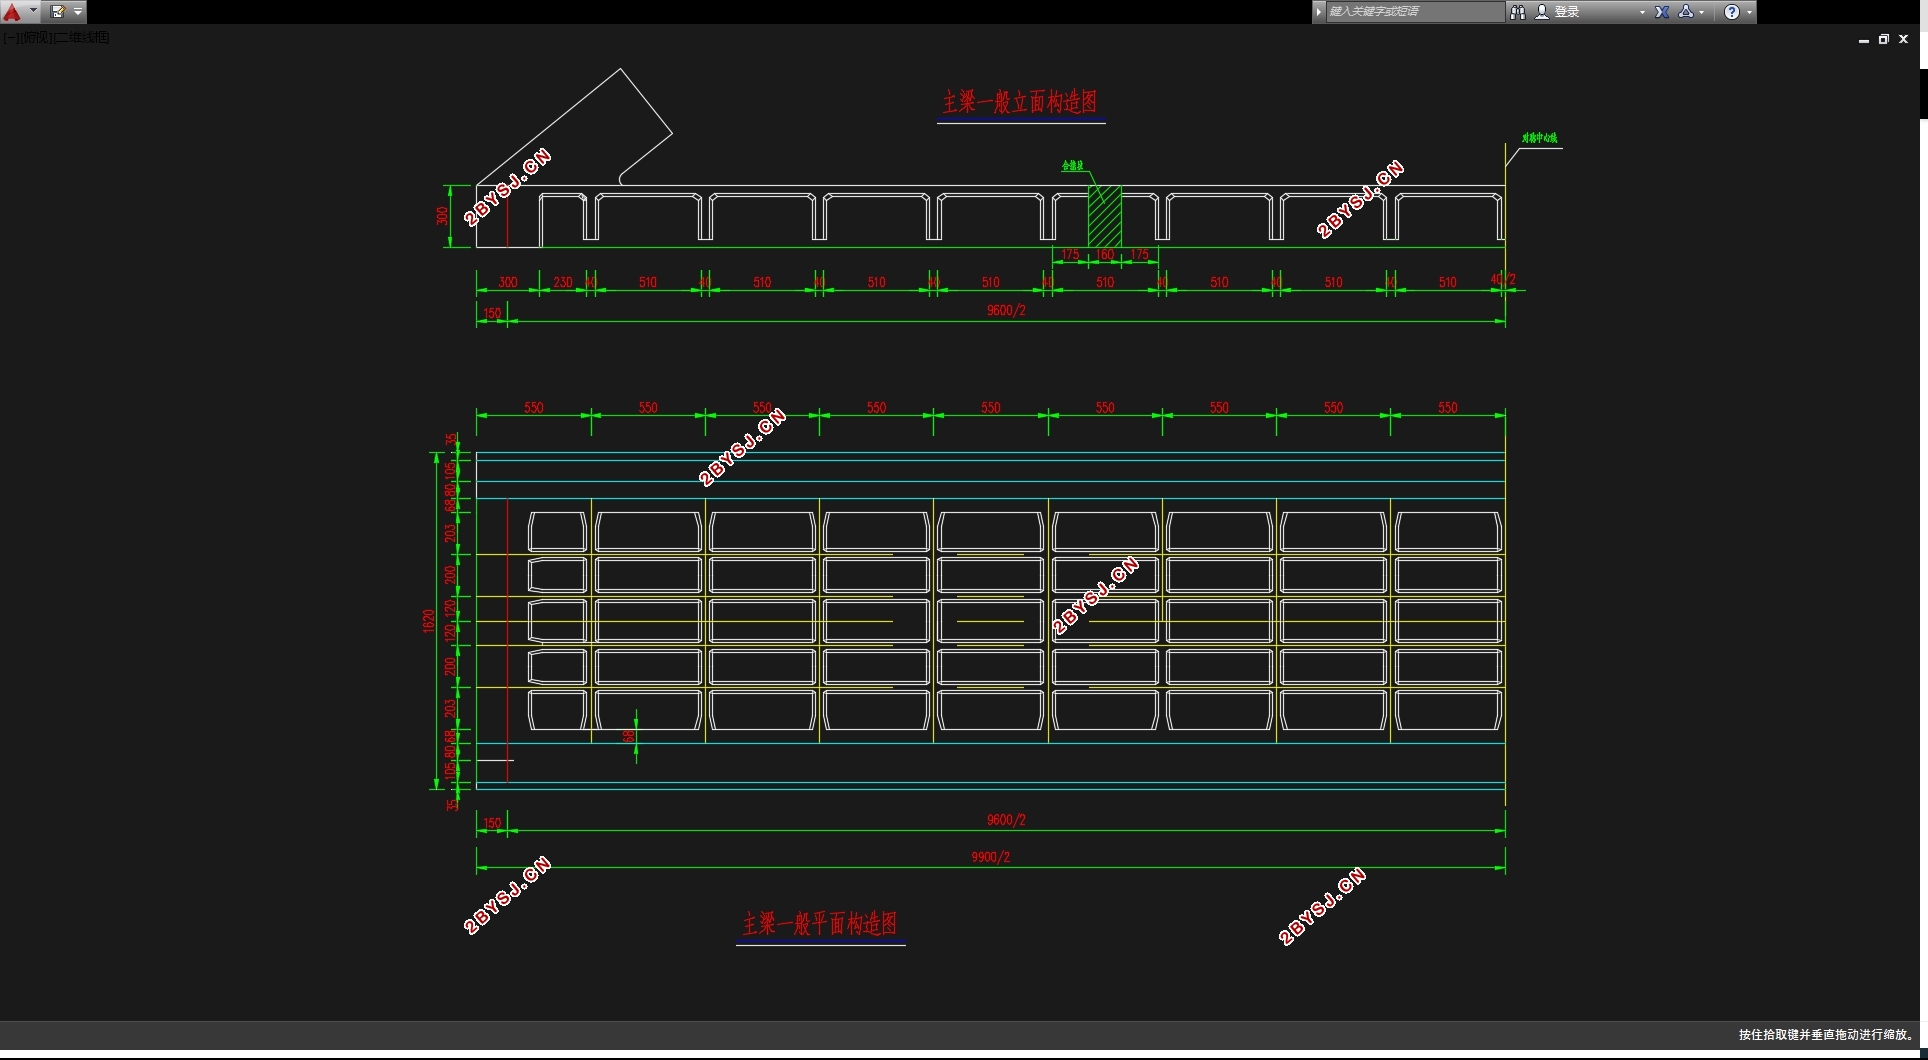This screenshot has width=1928, height=1060.
Task: Expand the Help dropdown arrow
Action: tap(1749, 12)
